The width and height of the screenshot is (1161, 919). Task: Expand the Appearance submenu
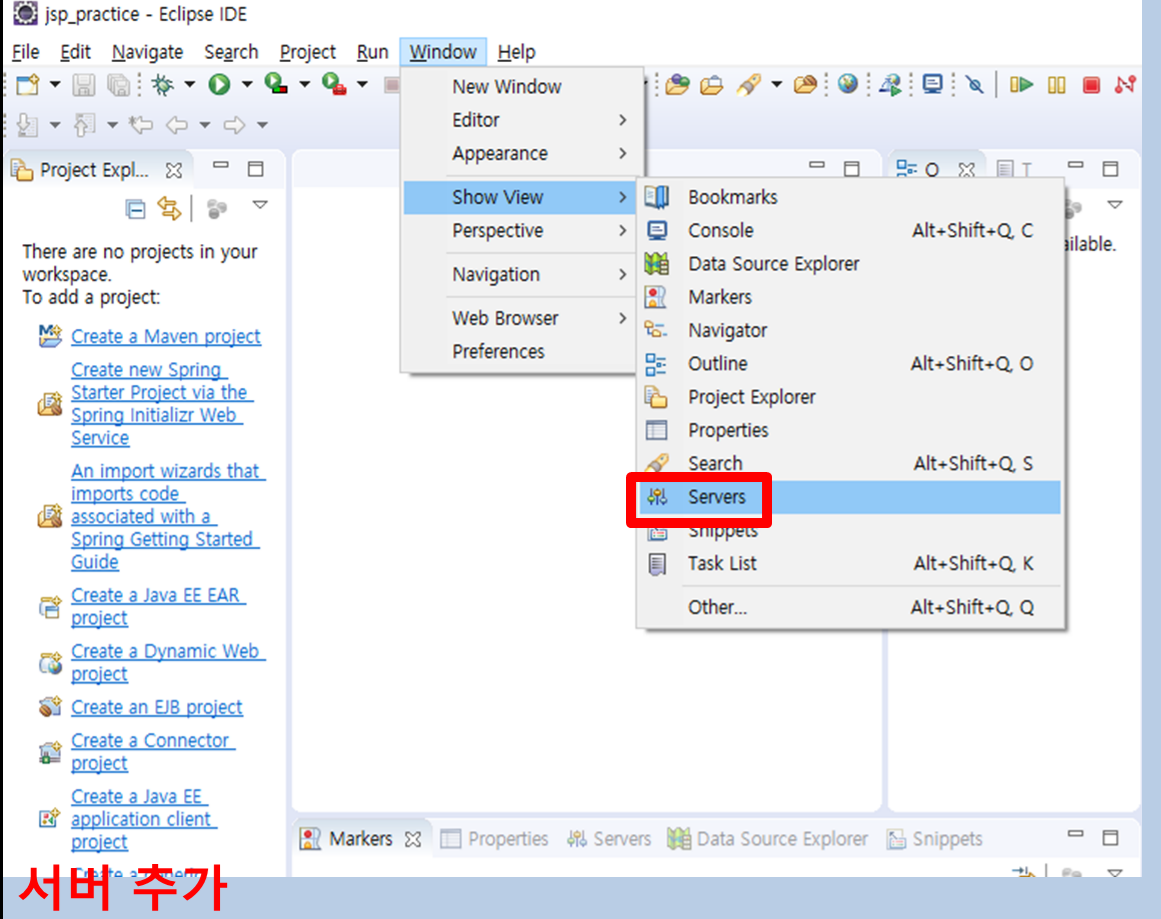pos(522,153)
